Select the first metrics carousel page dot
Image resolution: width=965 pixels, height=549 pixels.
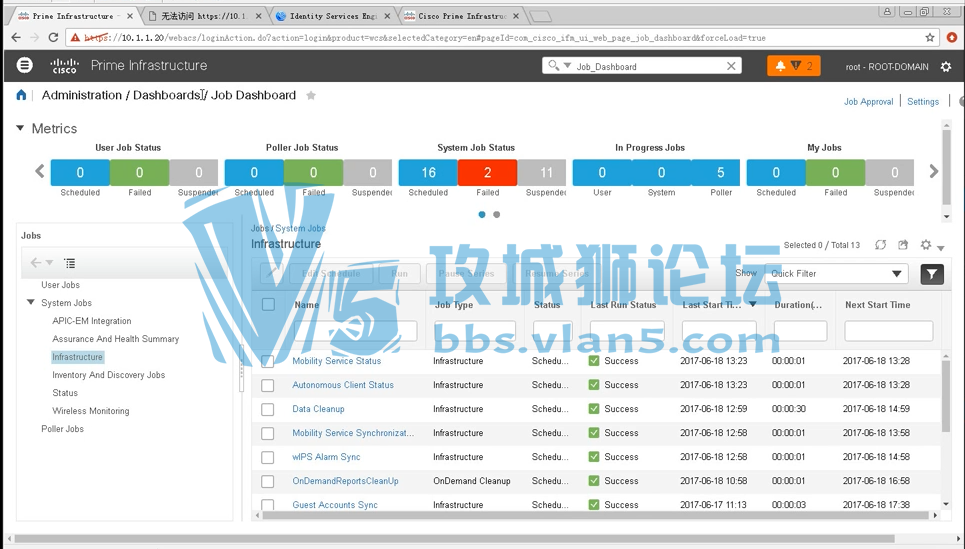[482, 215]
